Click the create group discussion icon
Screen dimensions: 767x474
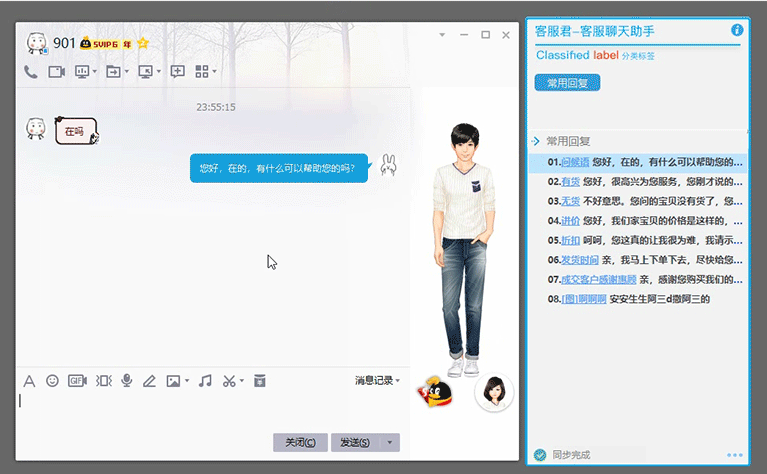pos(178,71)
